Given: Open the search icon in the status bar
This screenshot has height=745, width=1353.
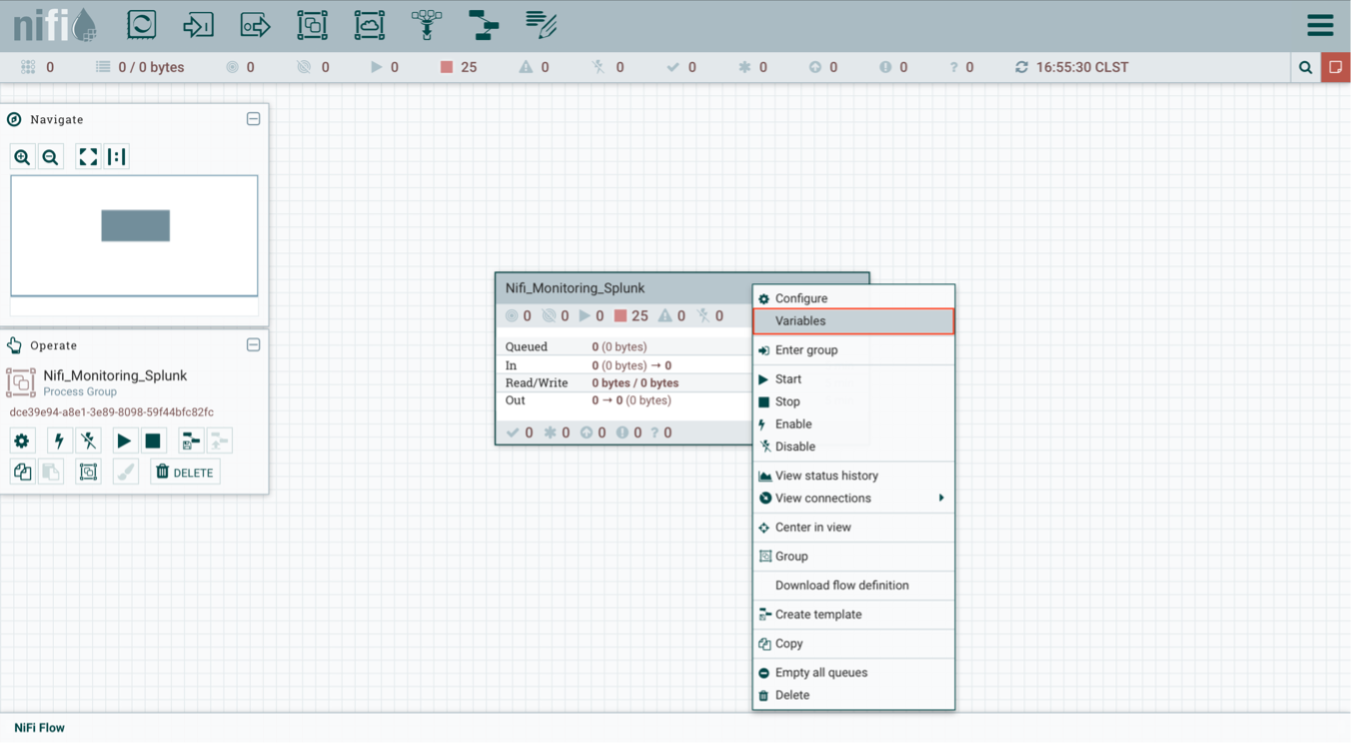Looking at the screenshot, I should click(1305, 67).
